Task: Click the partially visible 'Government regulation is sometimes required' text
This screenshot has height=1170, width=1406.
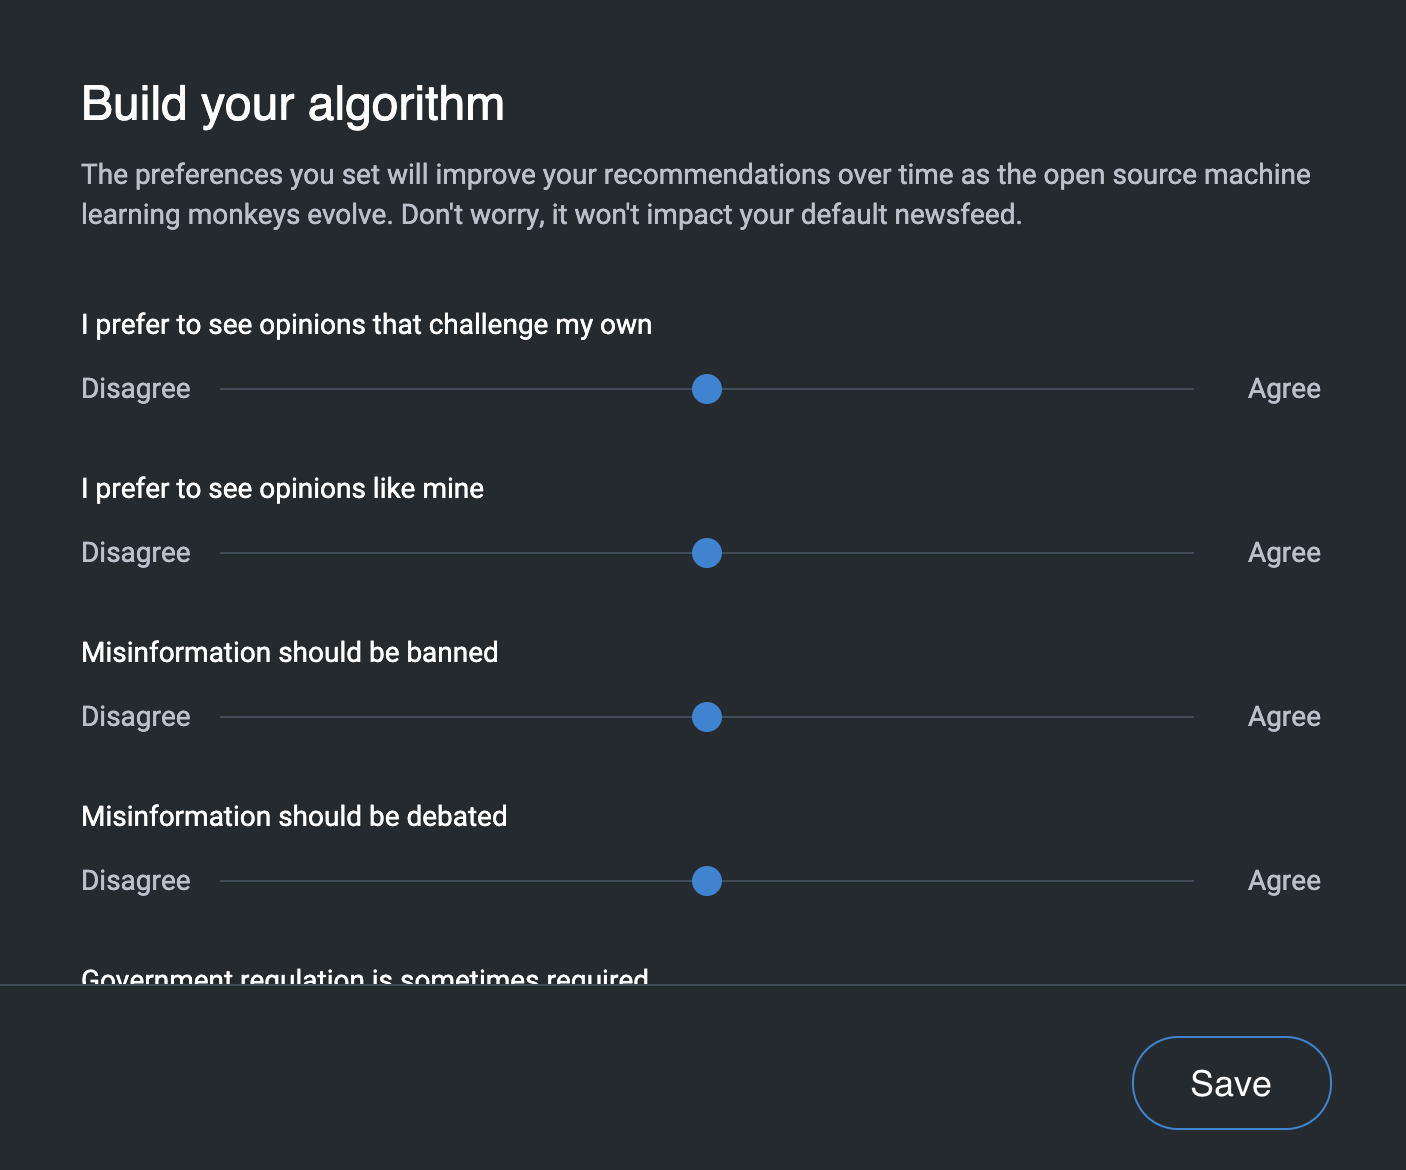Action: pyautogui.click(x=364, y=976)
